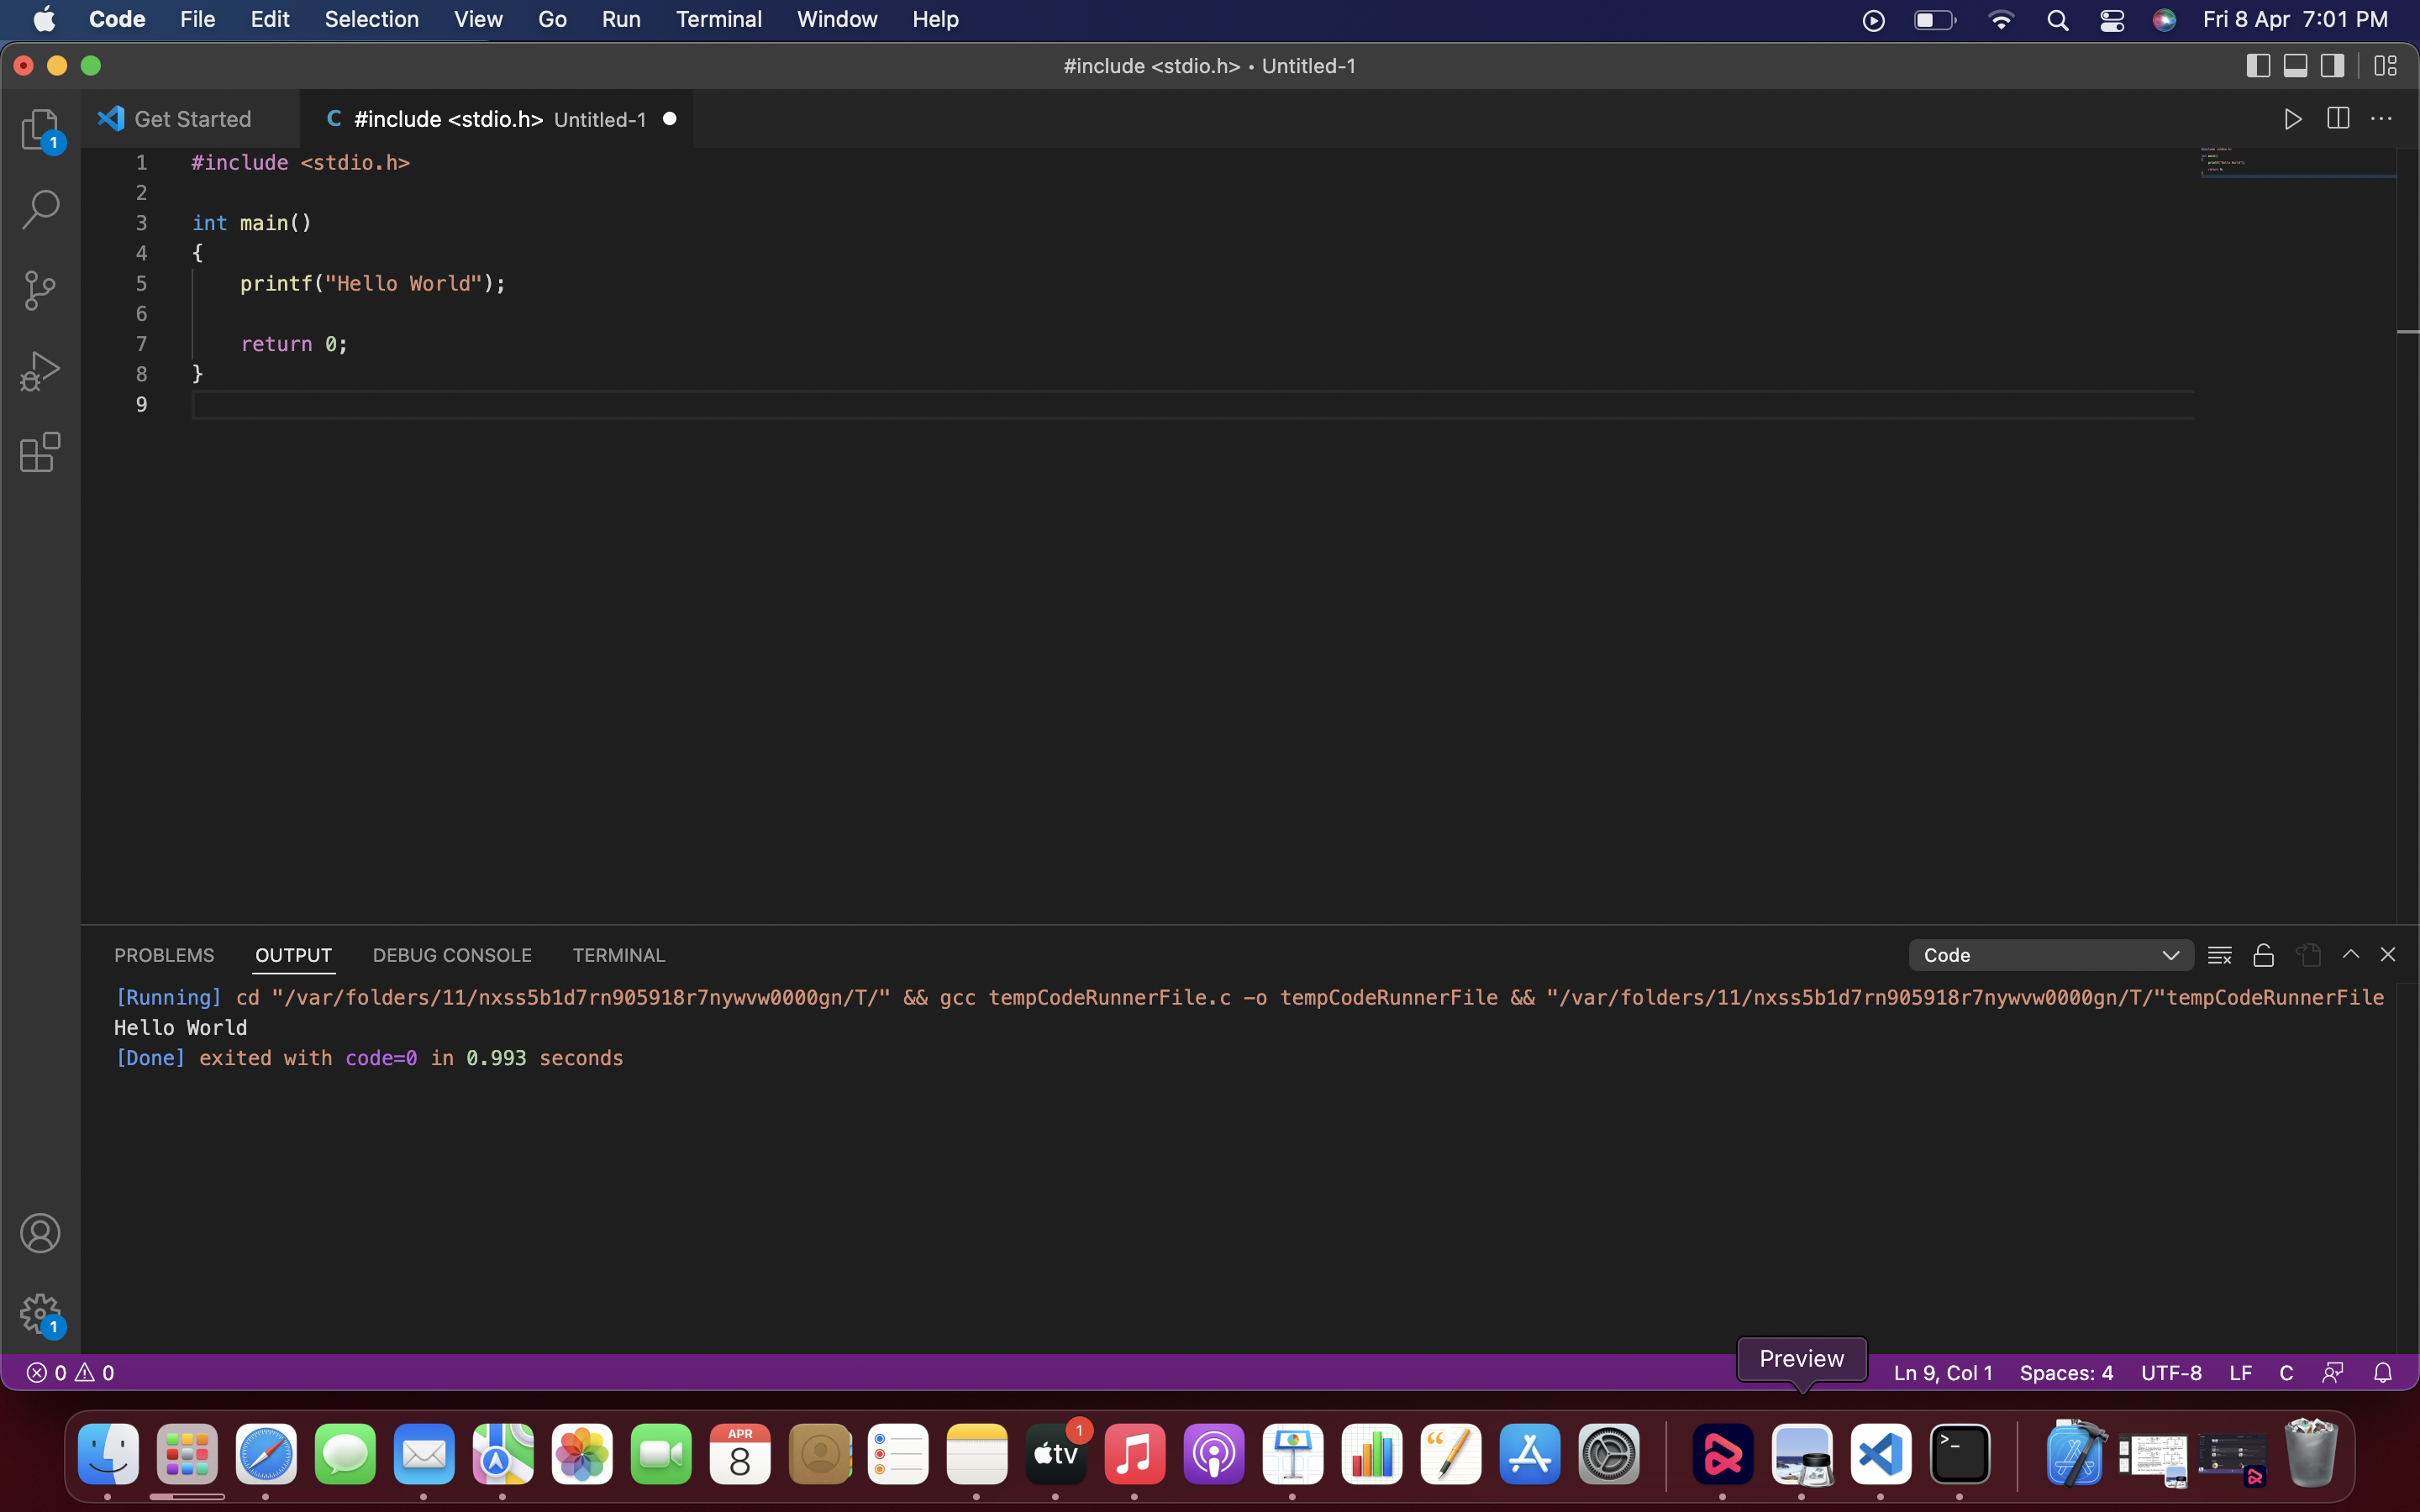The height and width of the screenshot is (1512, 2420).
Task: Maximize the panel using the chevron
Action: click(2351, 954)
